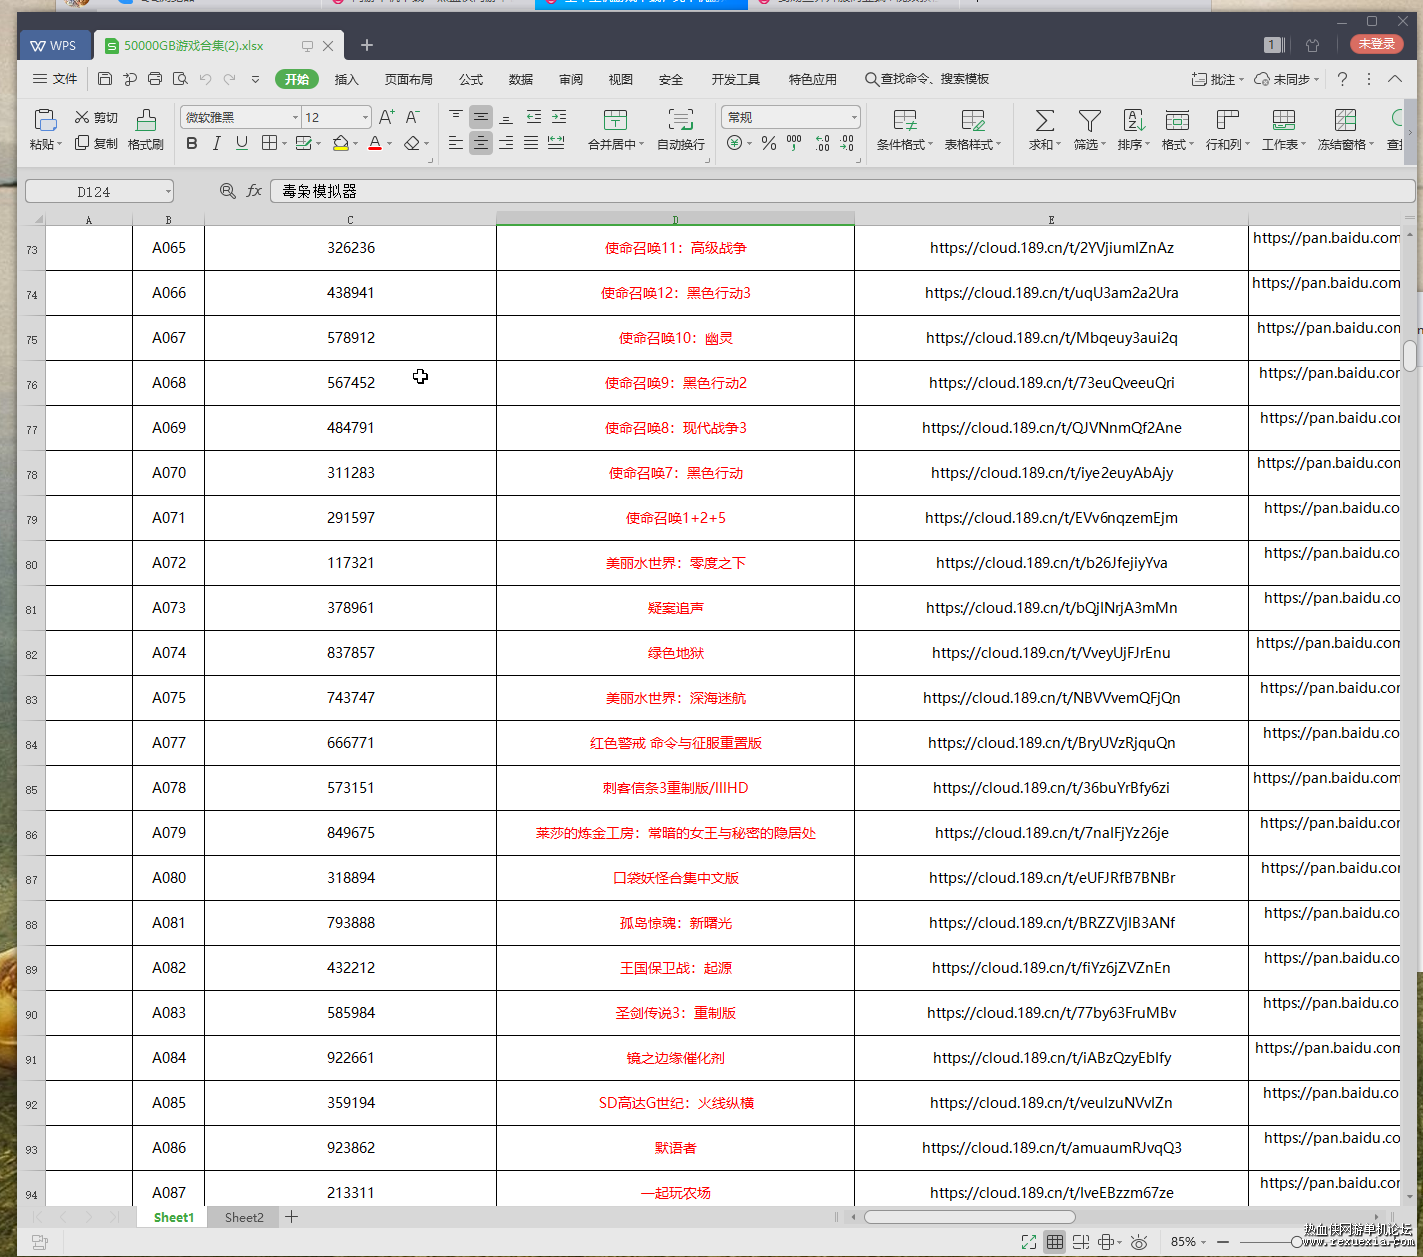Click the yellow fill color bucket
The height and width of the screenshot is (1257, 1423).
(x=340, y=144)
